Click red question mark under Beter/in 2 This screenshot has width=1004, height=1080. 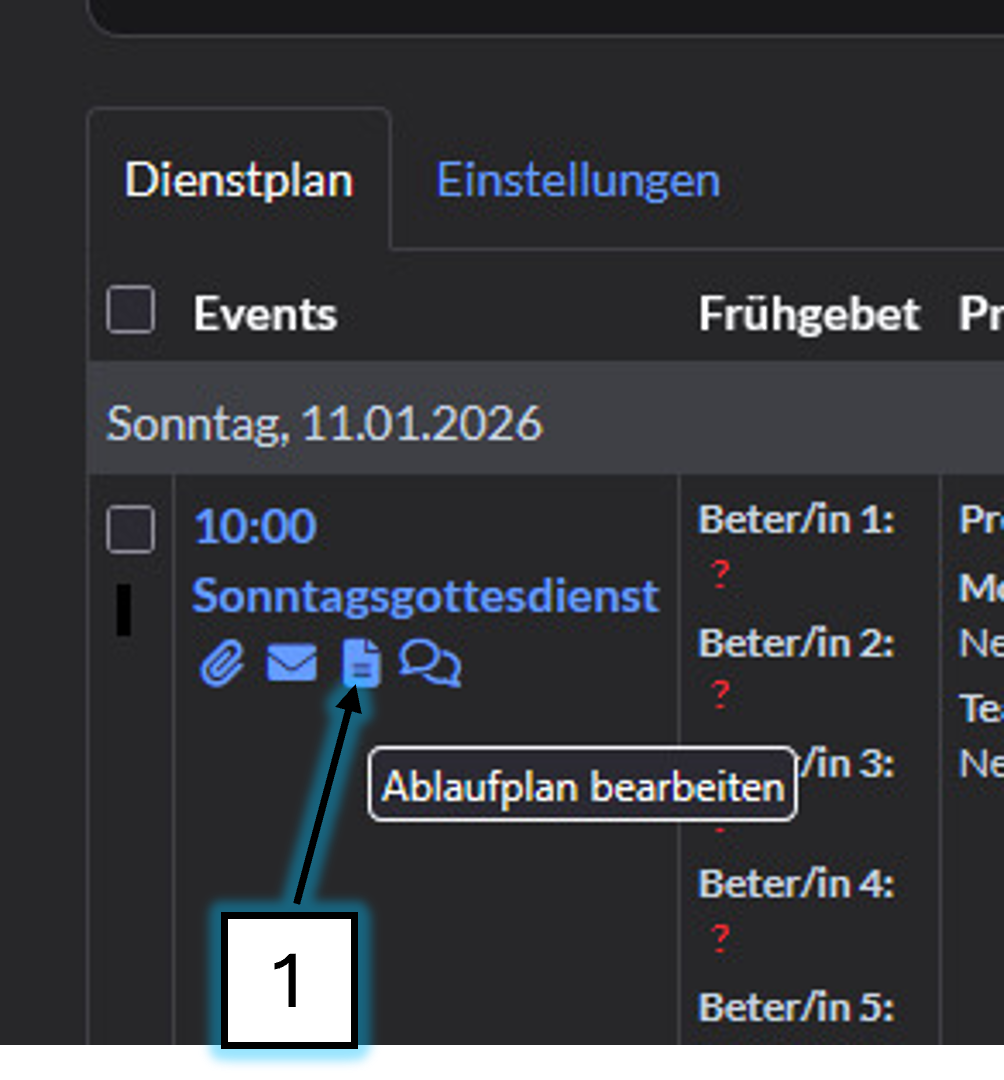[x=720, y=694]
